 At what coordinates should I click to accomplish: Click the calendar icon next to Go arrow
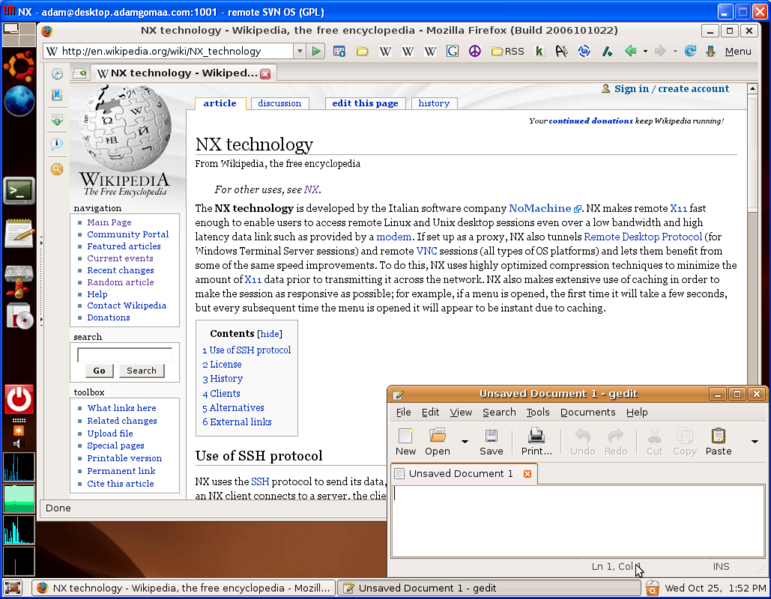click(339, 51)
